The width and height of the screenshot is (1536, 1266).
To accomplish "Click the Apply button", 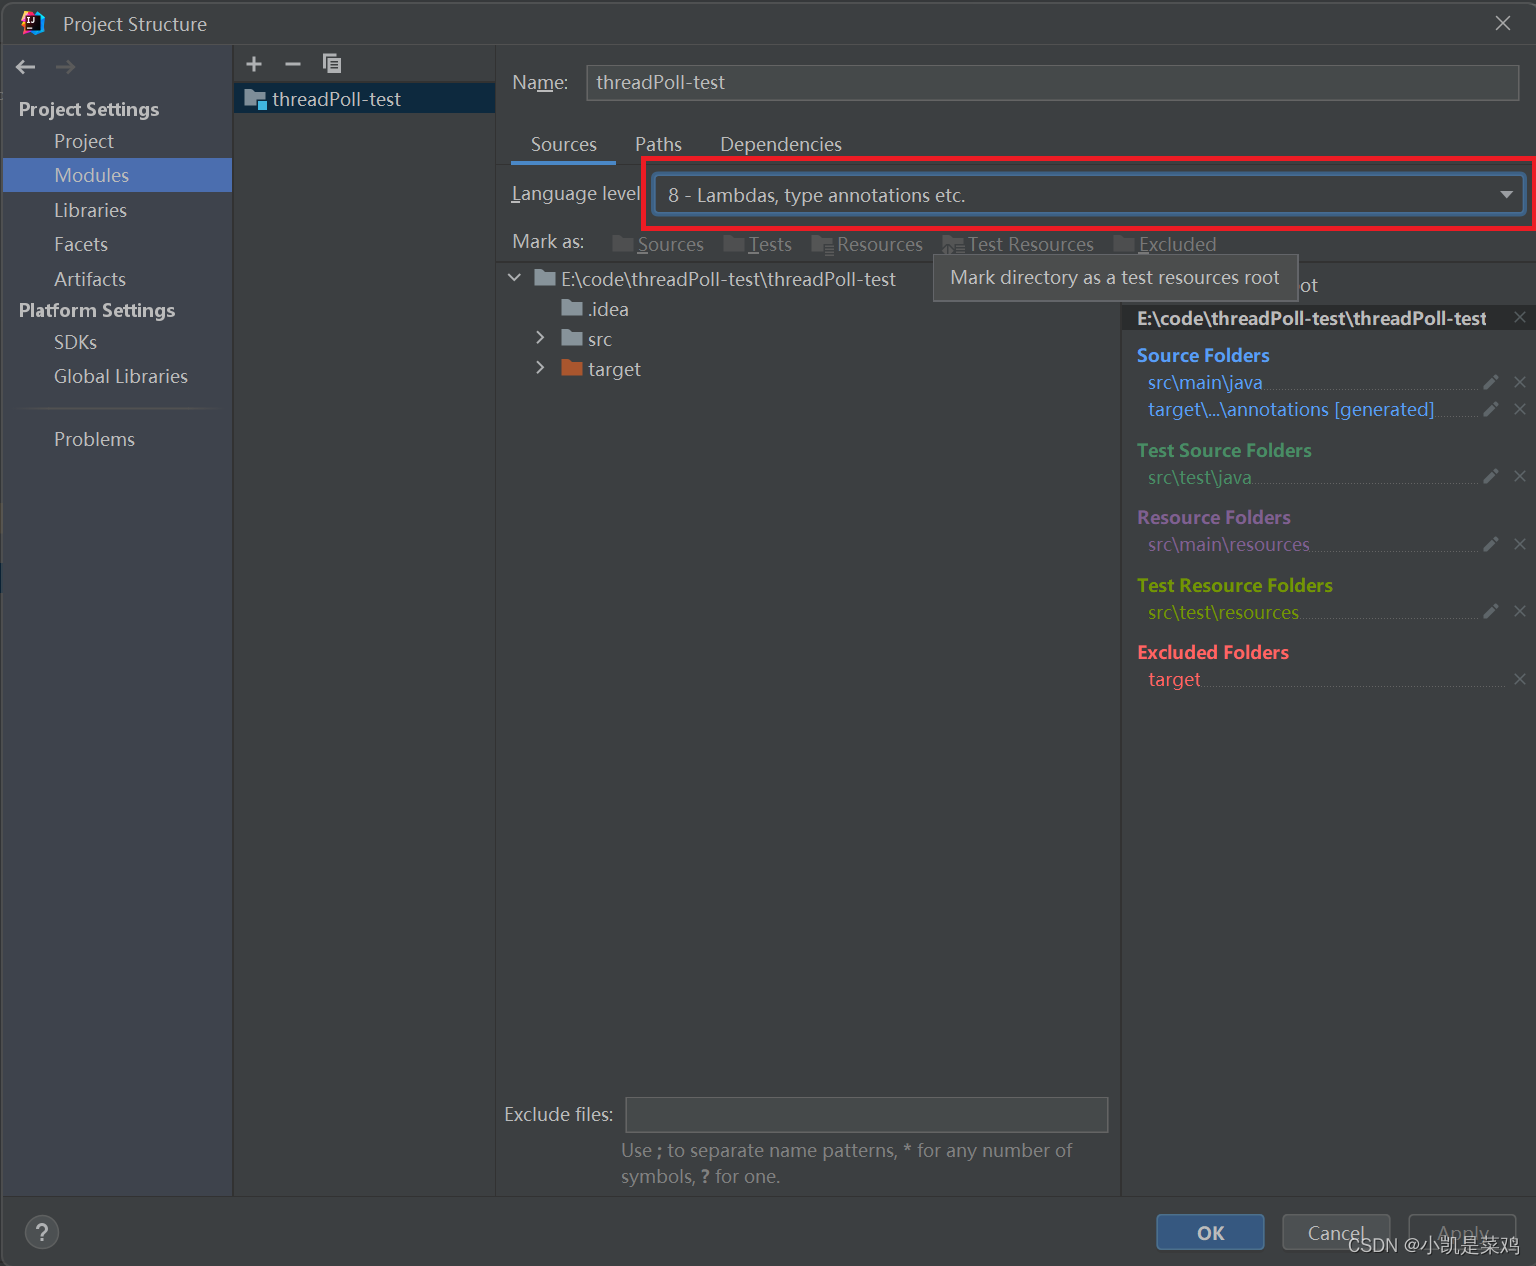I will click(x=1462, y=1232).
